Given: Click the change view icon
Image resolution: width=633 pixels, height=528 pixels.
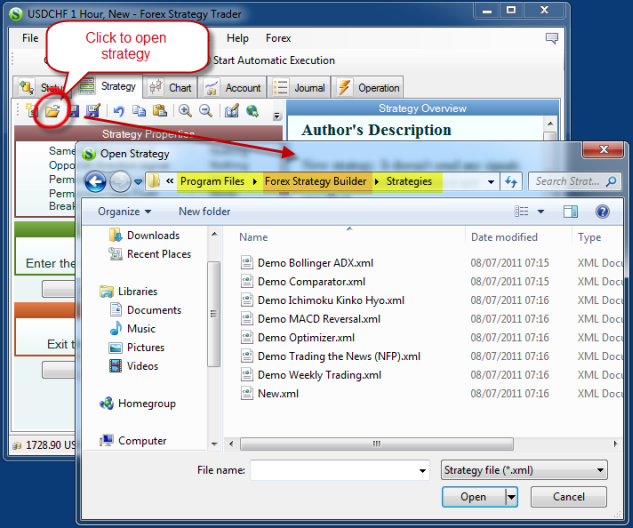Looking at the screenshot, I should [x=521, y=212].
